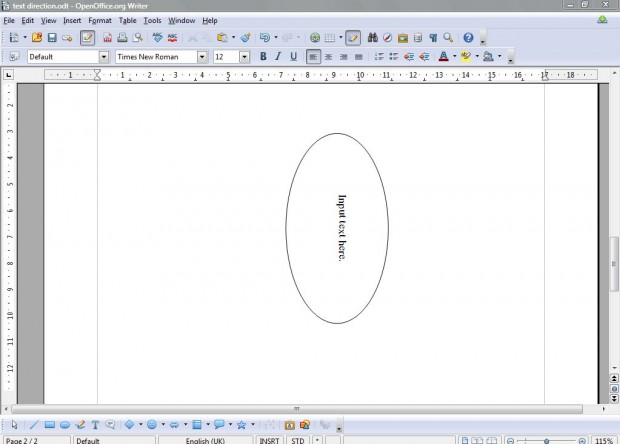Select the Rectangle drawing tool
Image resolution: width=620 pixels, height=444 pixels.
pyautogui.click(x=50, y=425)
